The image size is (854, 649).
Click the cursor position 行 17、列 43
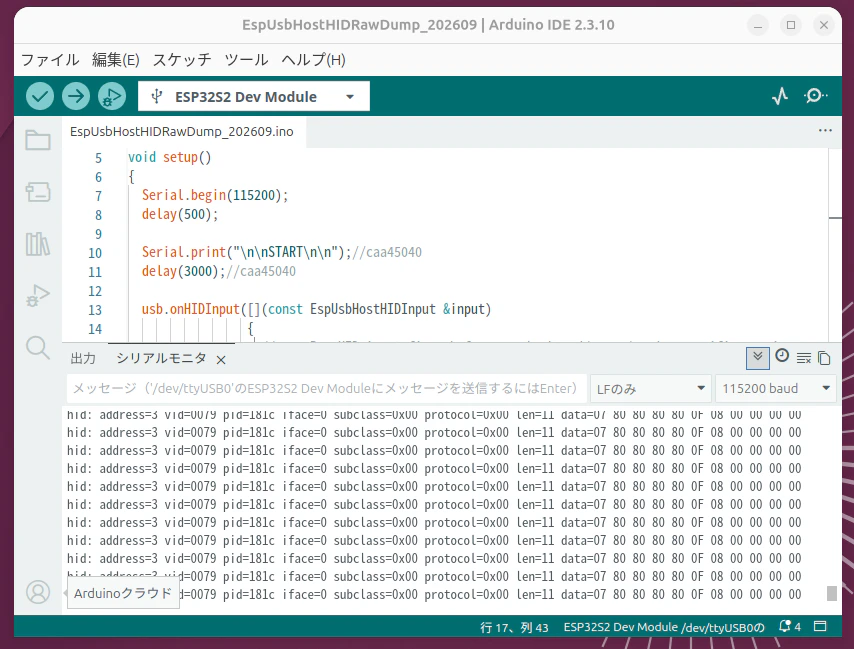click(x=514, y=627)
